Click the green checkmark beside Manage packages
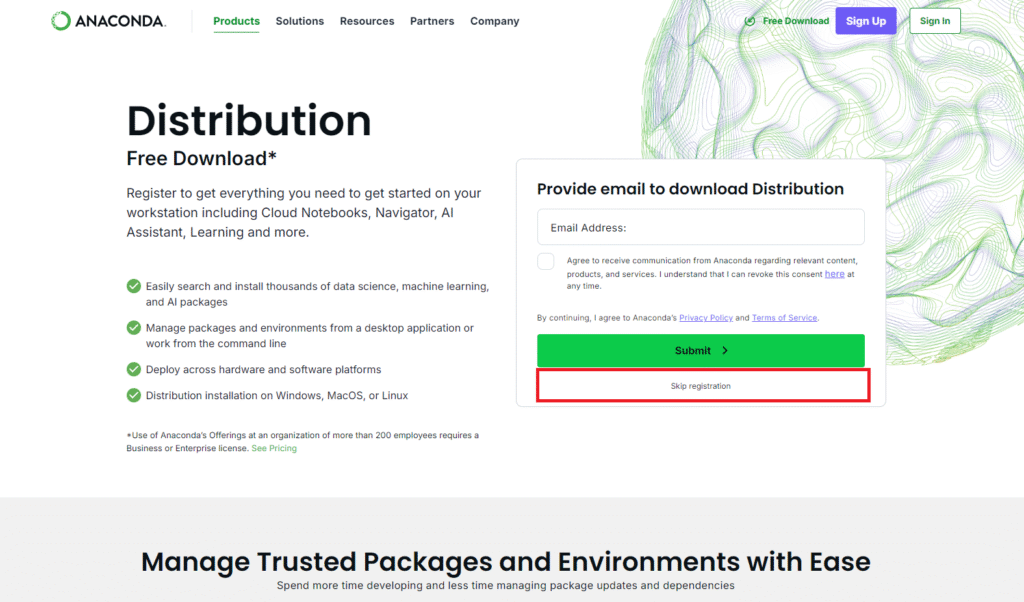Image resolution: width=1024 pixels, height=602 pixels. pyautogui.click(x=133, y=328)
